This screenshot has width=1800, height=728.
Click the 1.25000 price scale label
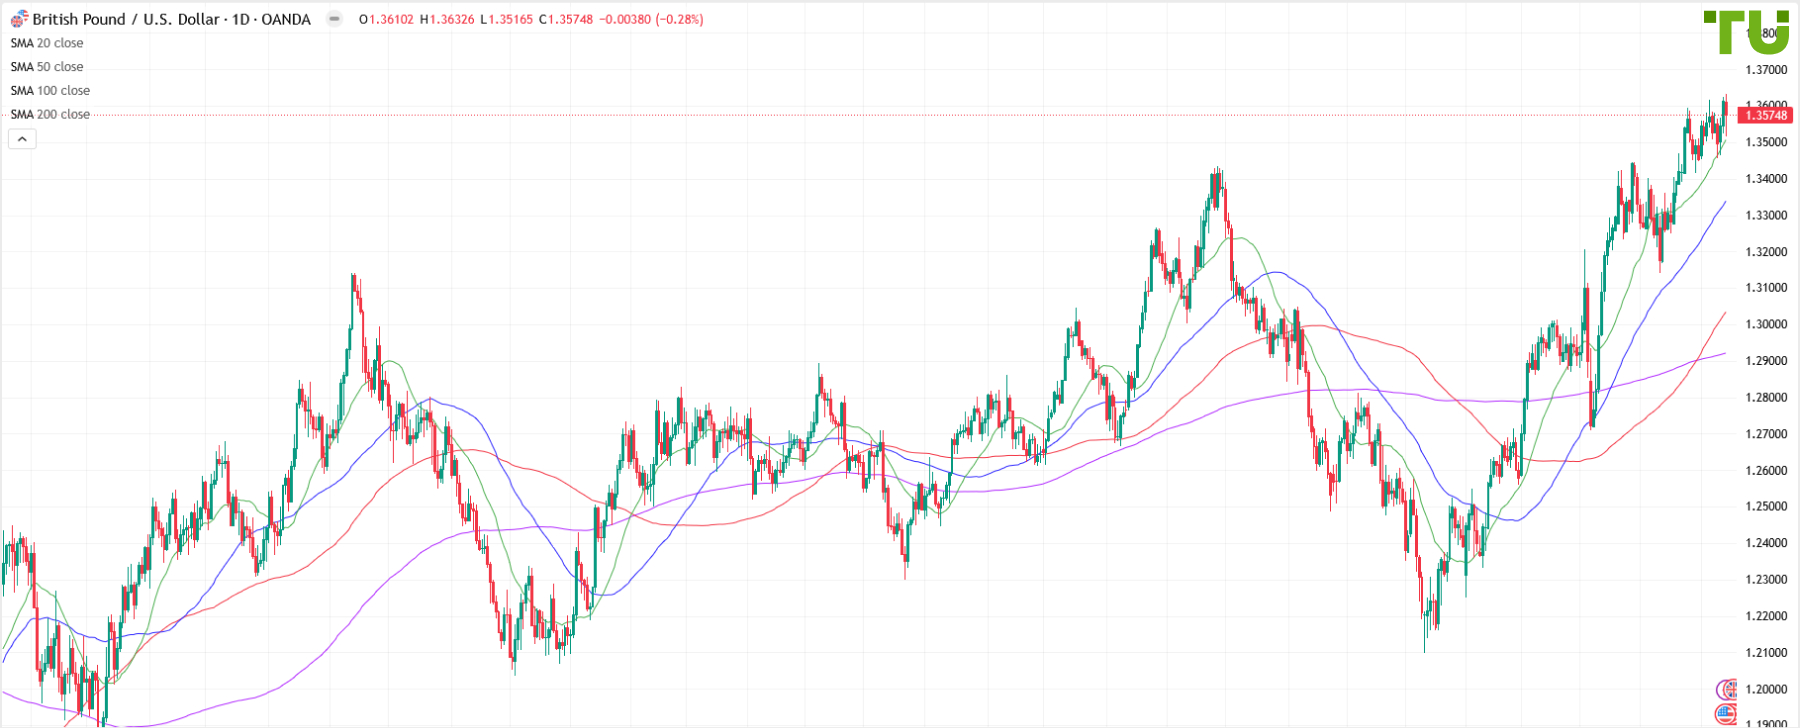[1766, 507]
